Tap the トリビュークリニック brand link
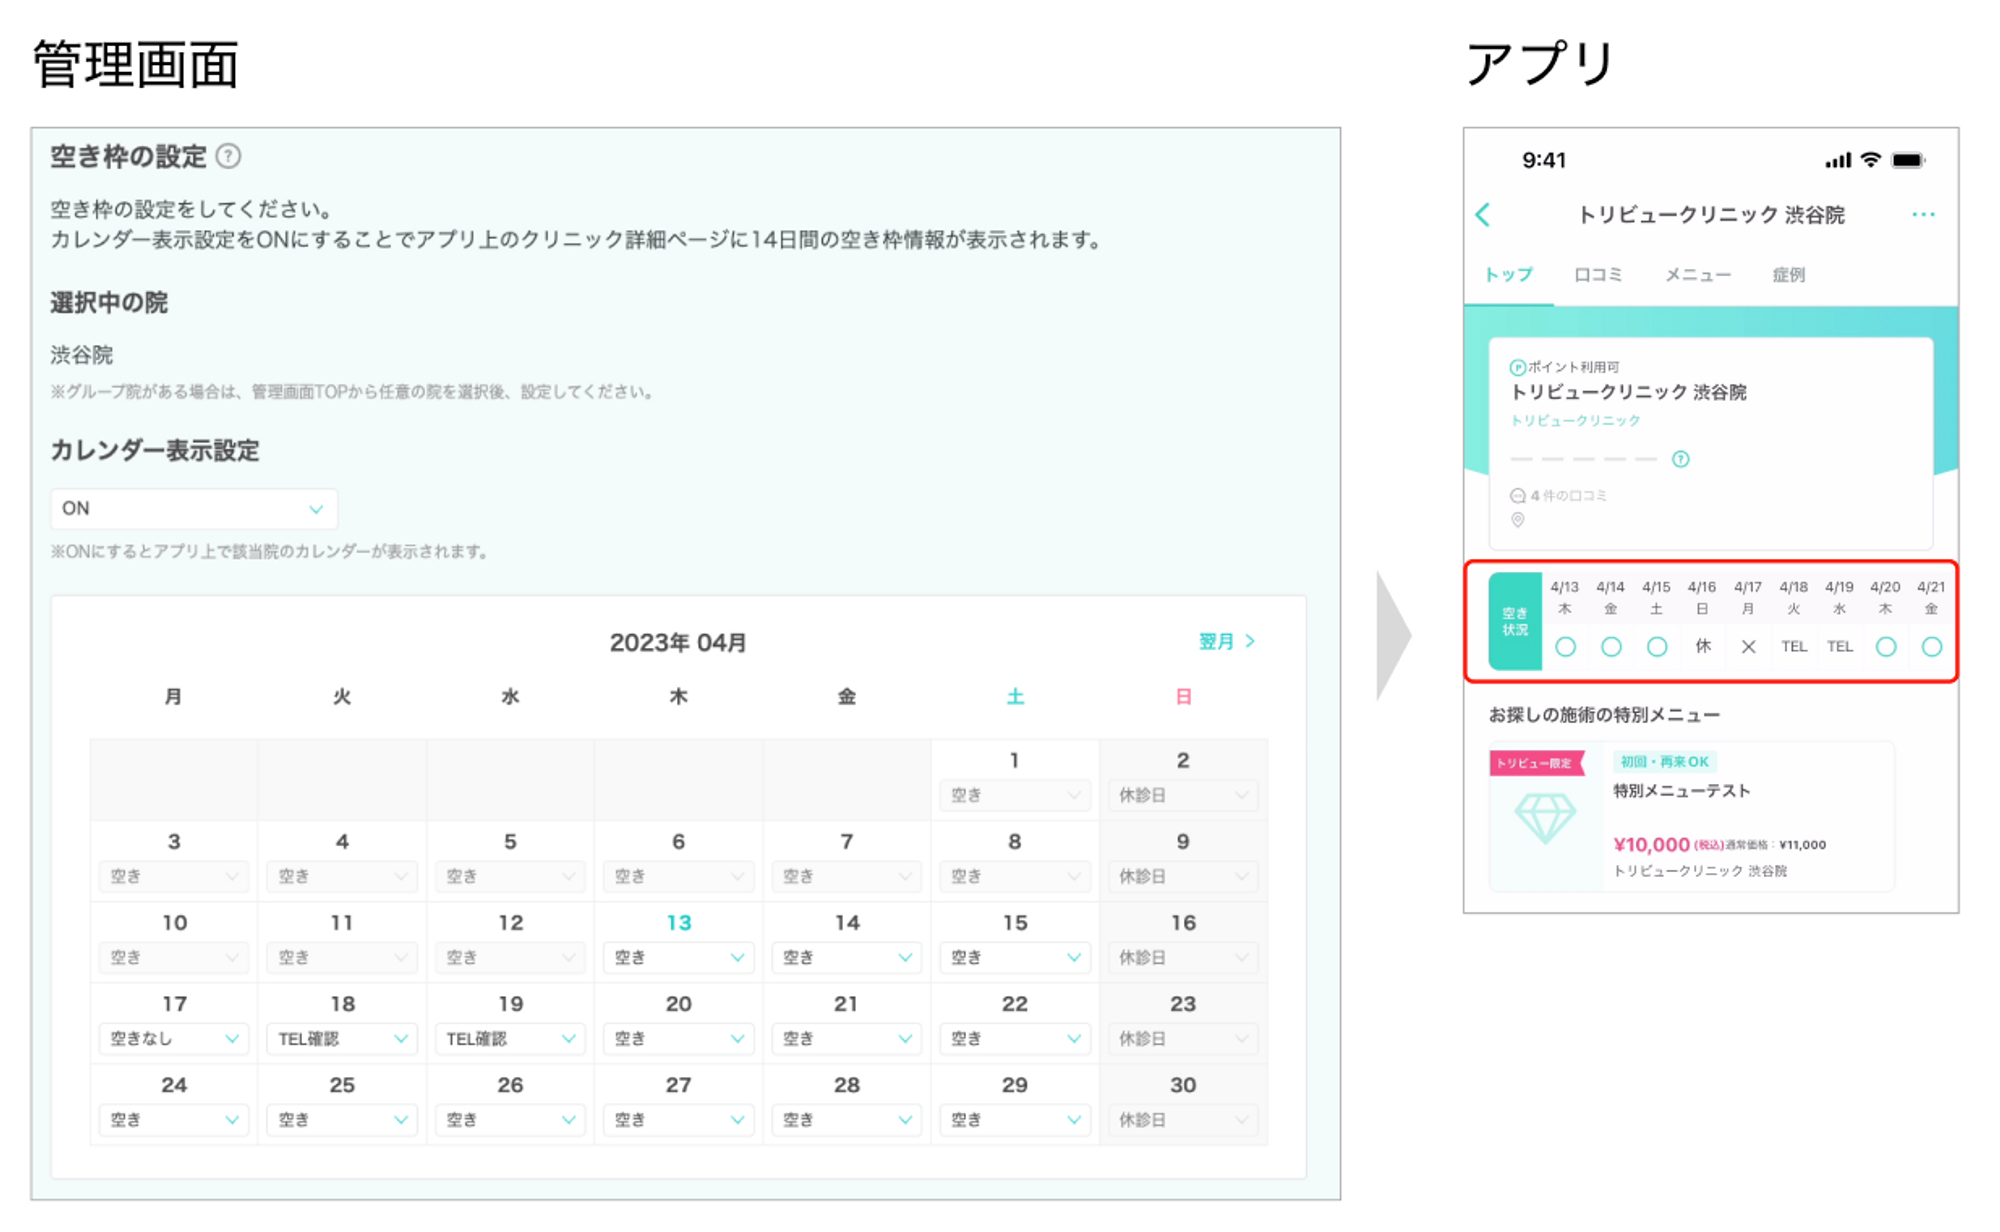Image resolution: width=2000 pixels, height=1232 pixels. point(1575,421)
